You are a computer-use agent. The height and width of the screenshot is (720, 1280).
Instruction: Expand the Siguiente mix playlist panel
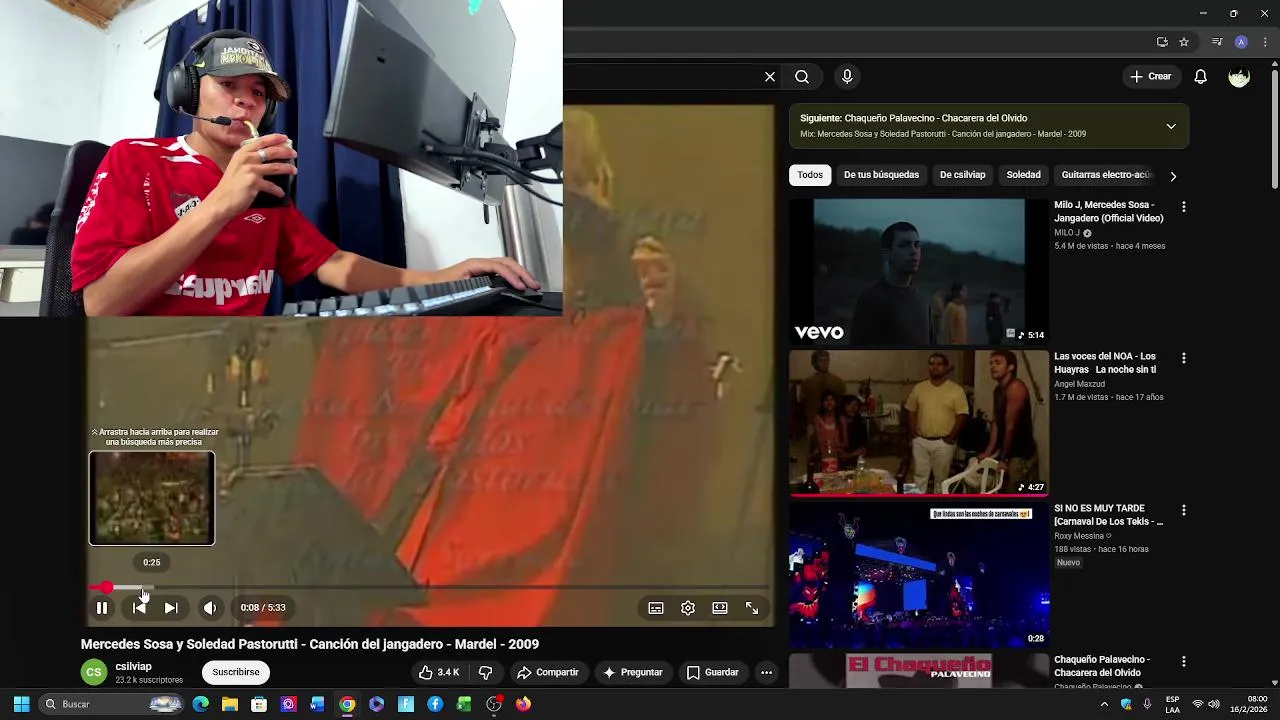(x=1171, y=126)
